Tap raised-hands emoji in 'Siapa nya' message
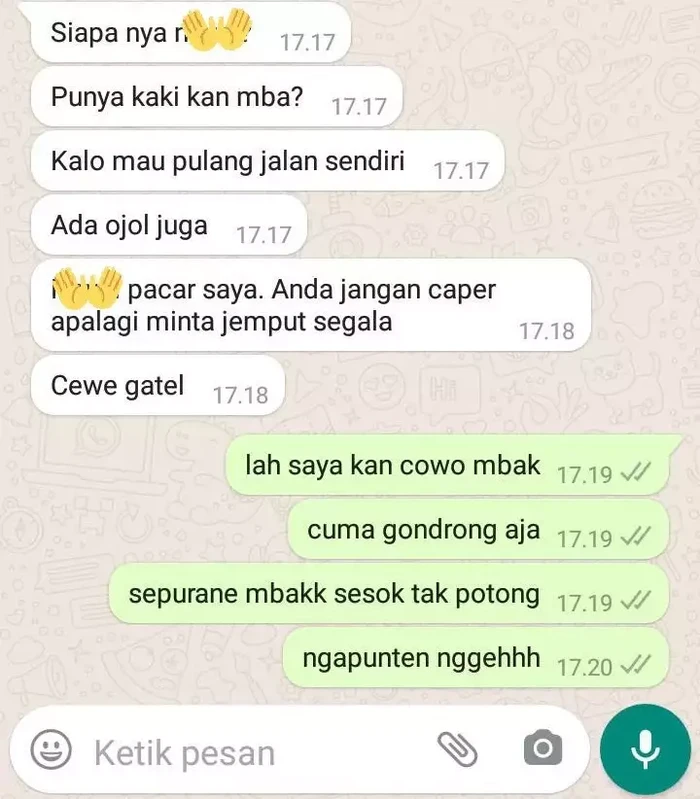 coord(217,30)
